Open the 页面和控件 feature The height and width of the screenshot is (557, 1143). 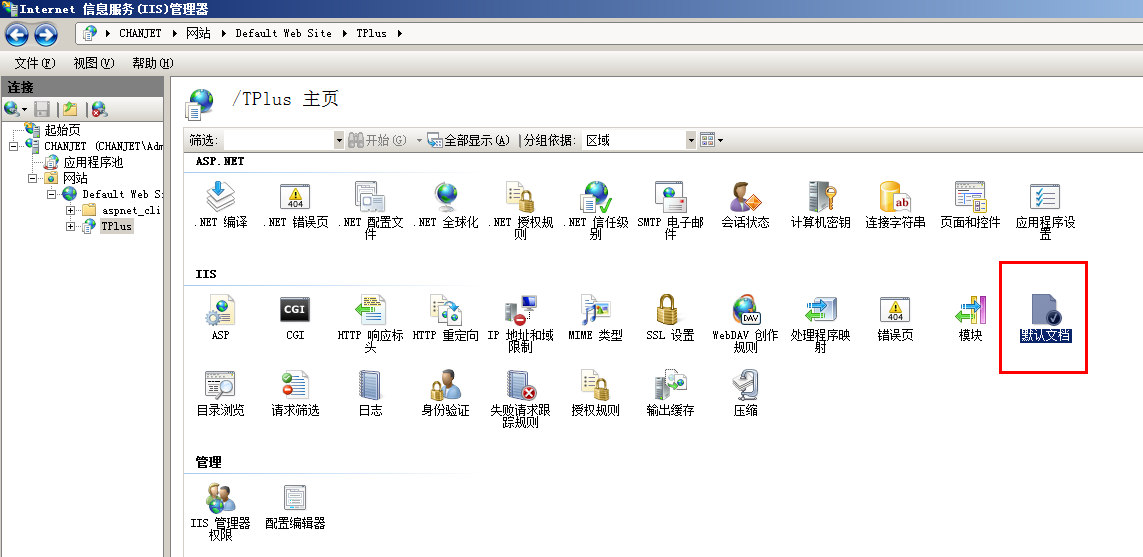(970, 205)
